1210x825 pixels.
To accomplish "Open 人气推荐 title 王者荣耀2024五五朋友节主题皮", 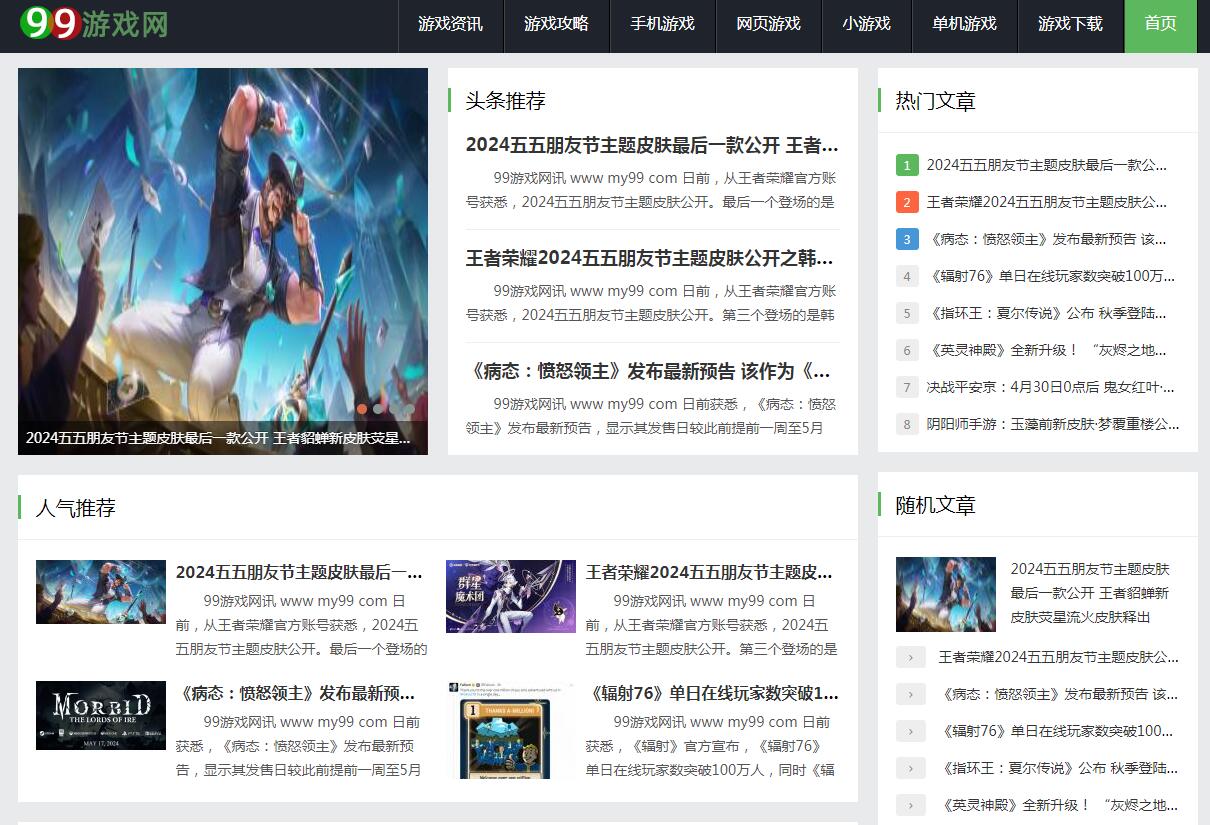I will click(709, 573).
